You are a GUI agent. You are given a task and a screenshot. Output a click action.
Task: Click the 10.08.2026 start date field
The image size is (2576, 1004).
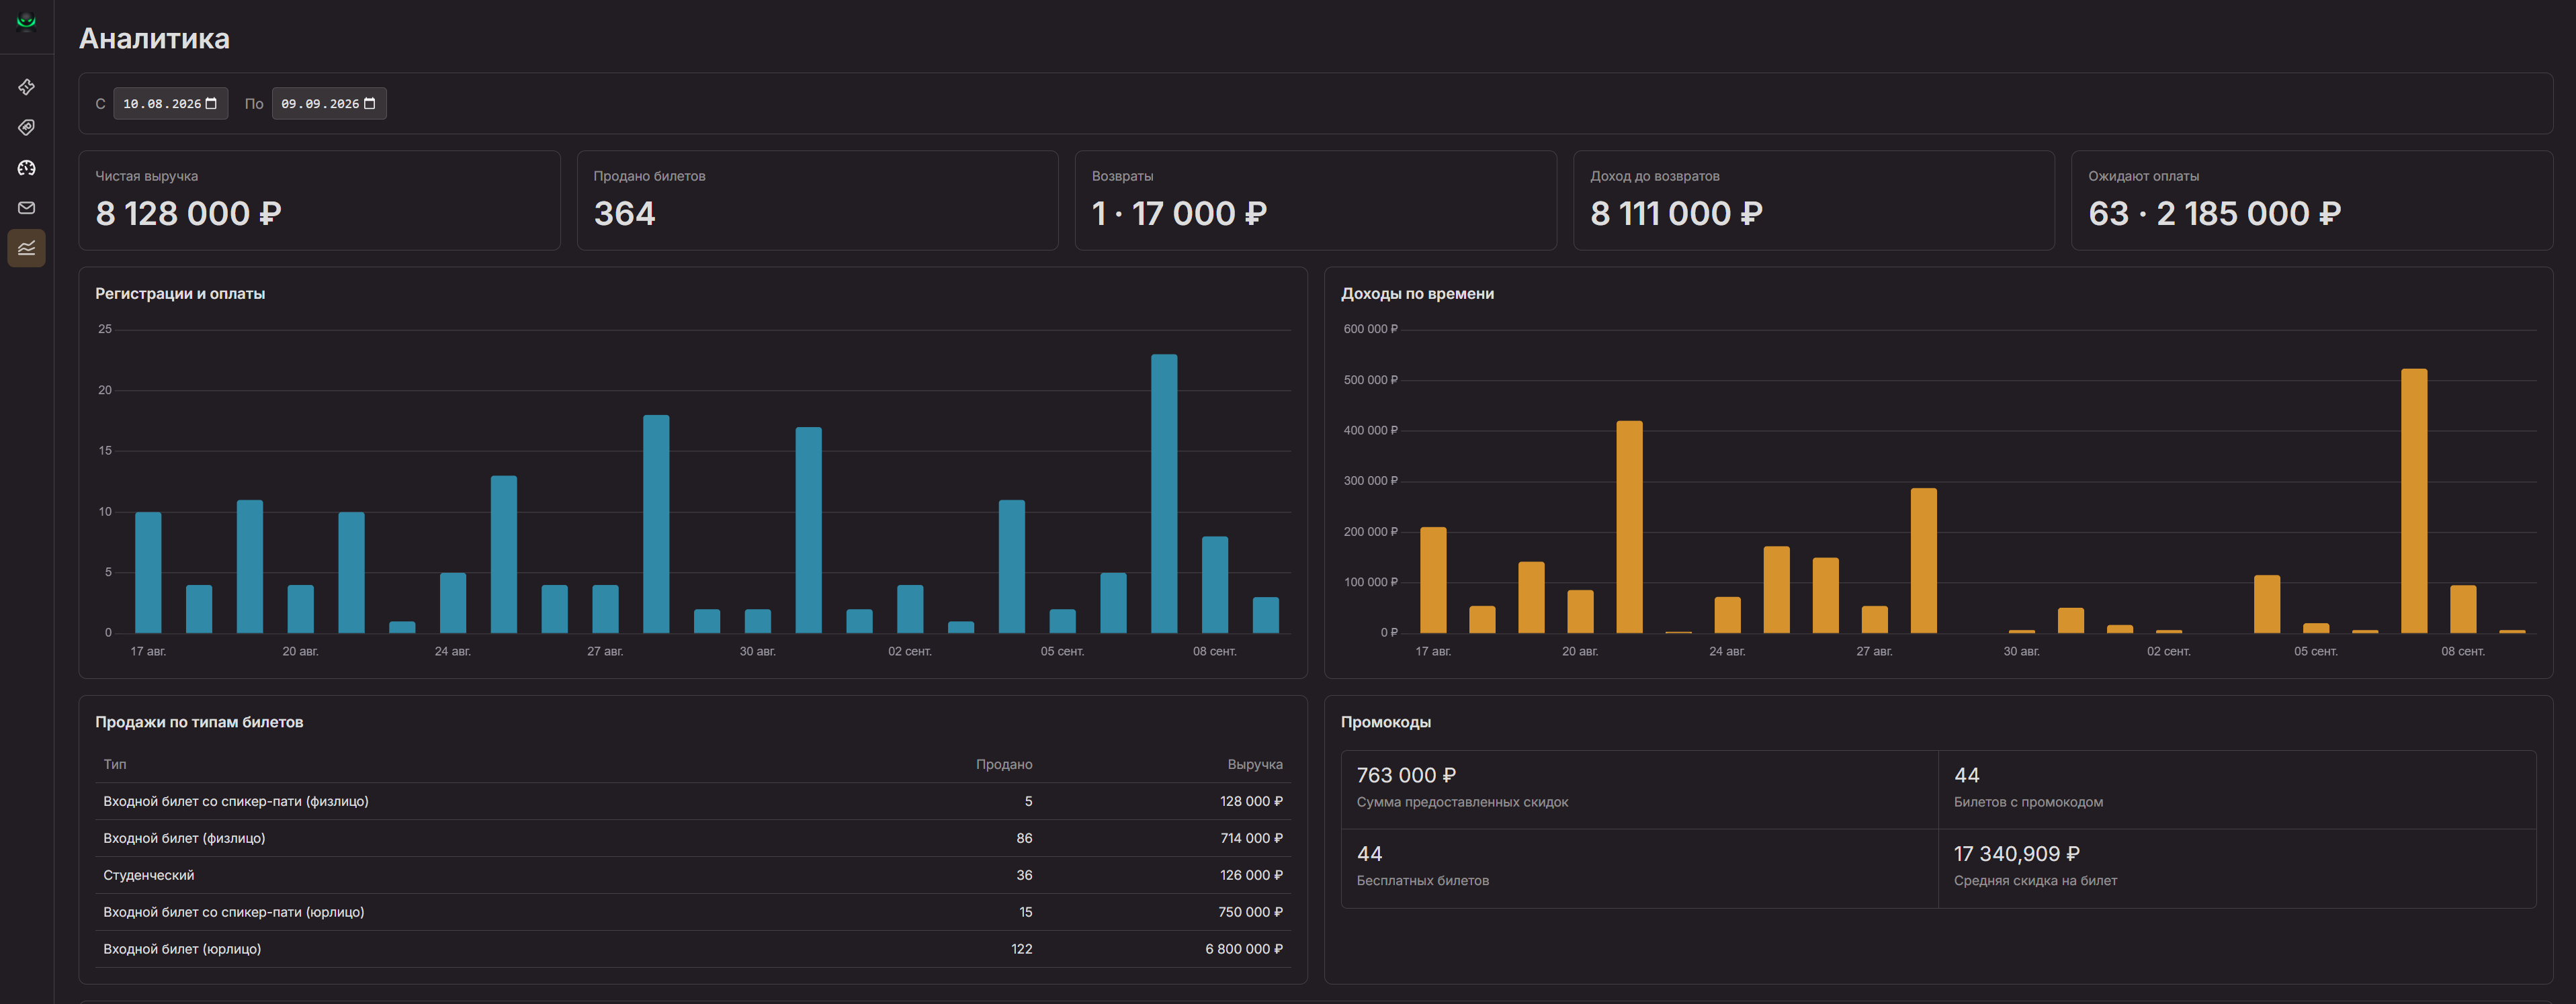point(170,104)
